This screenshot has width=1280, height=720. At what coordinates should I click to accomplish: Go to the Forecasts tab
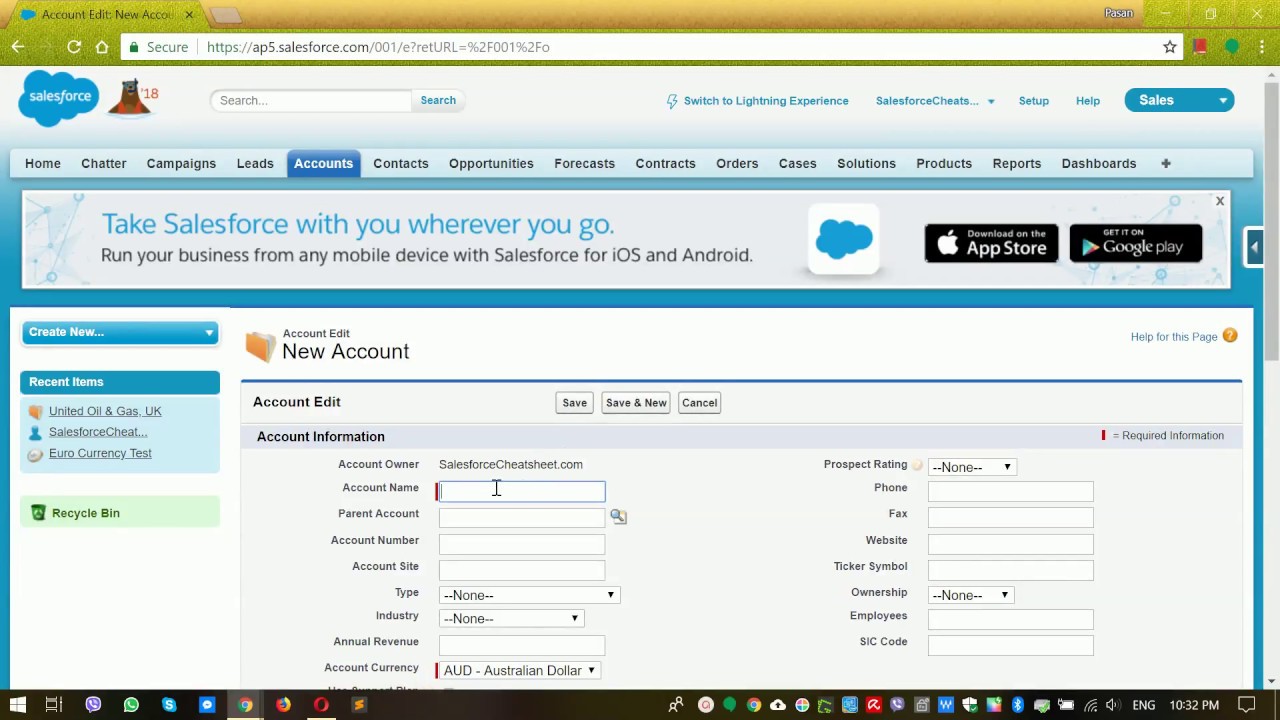tap(585, 163)
